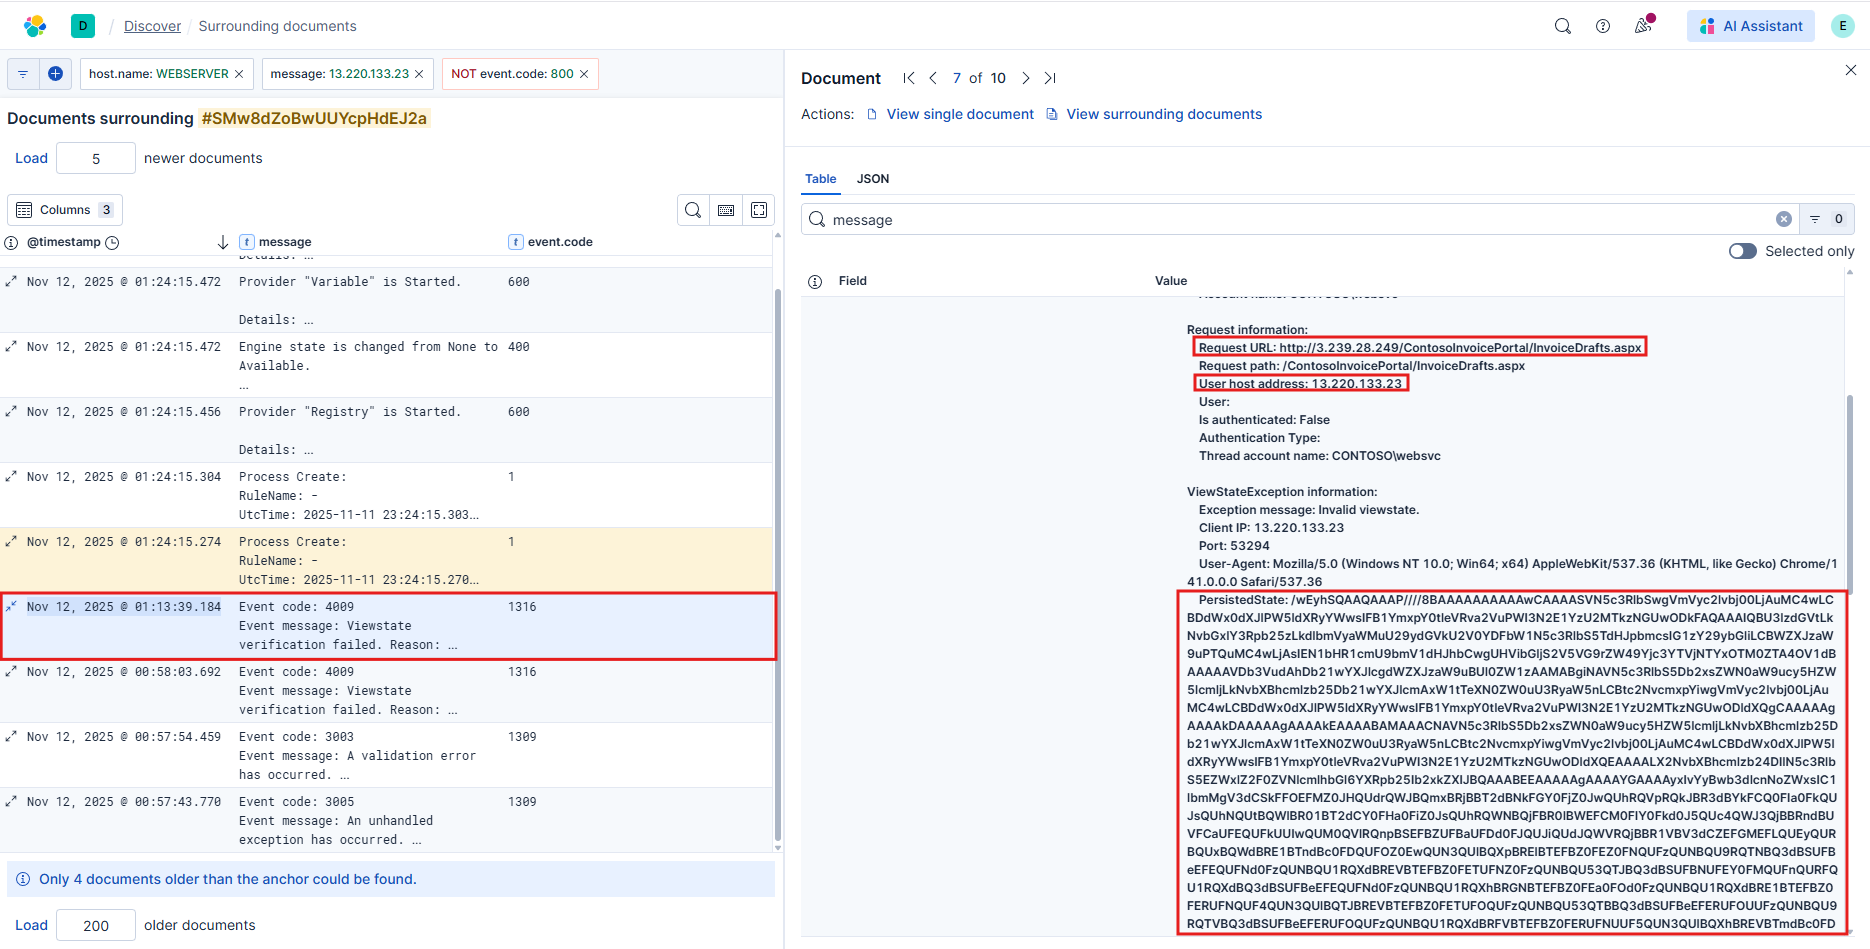Screen dimensions: 1870x949
Task: Toggle the Selected only switch
Action: (x=1743, y=251)
